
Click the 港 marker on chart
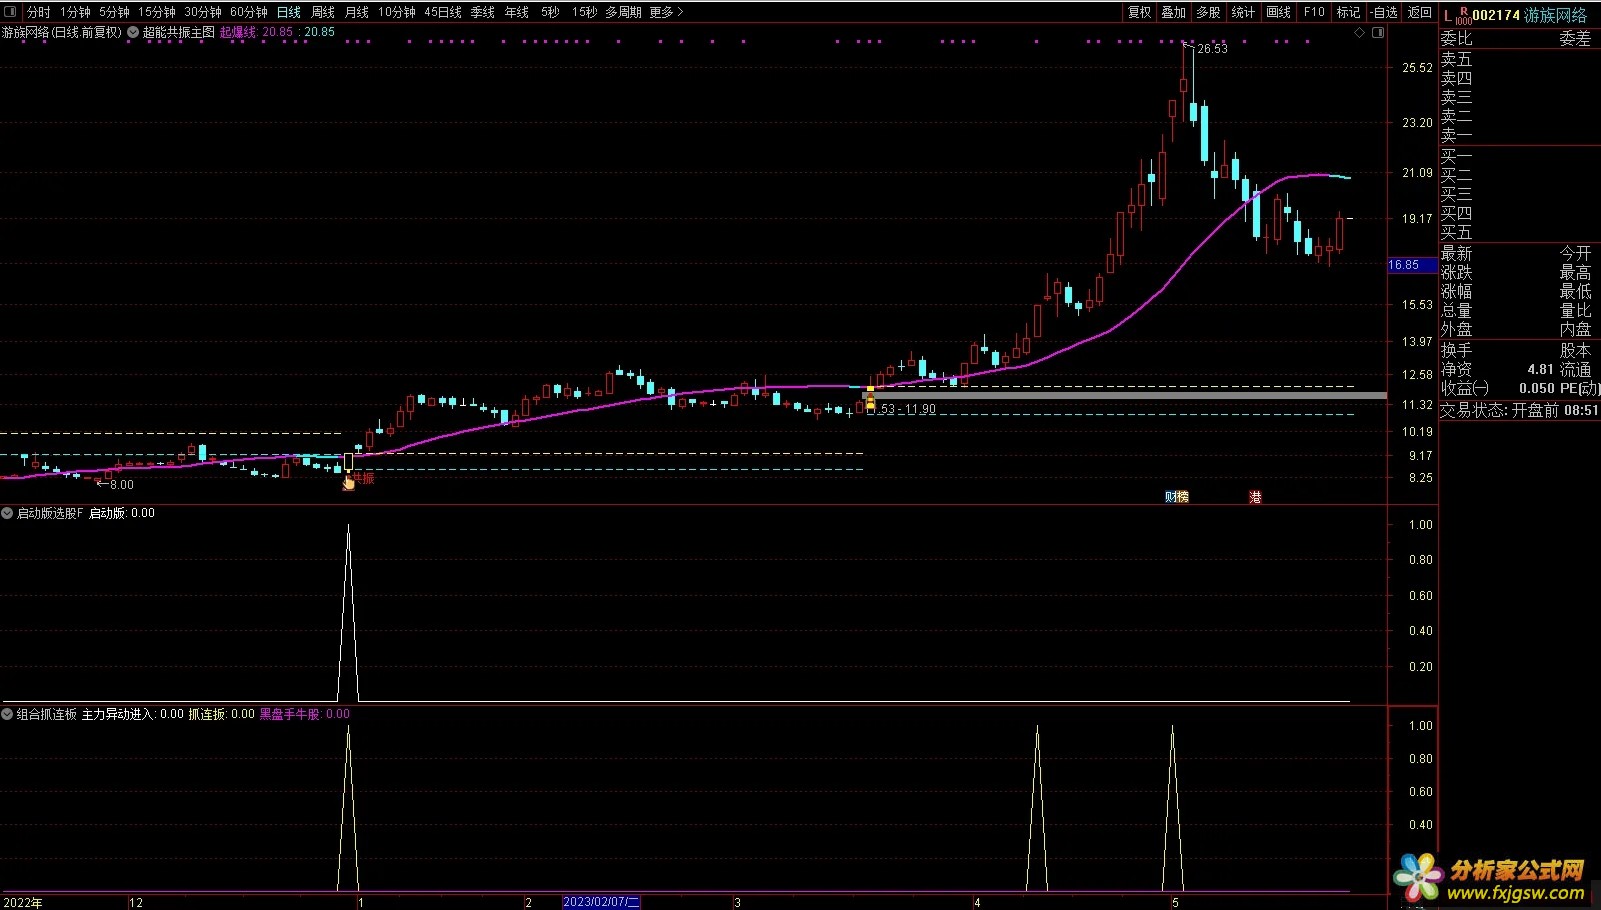[x=1255, y=497]
